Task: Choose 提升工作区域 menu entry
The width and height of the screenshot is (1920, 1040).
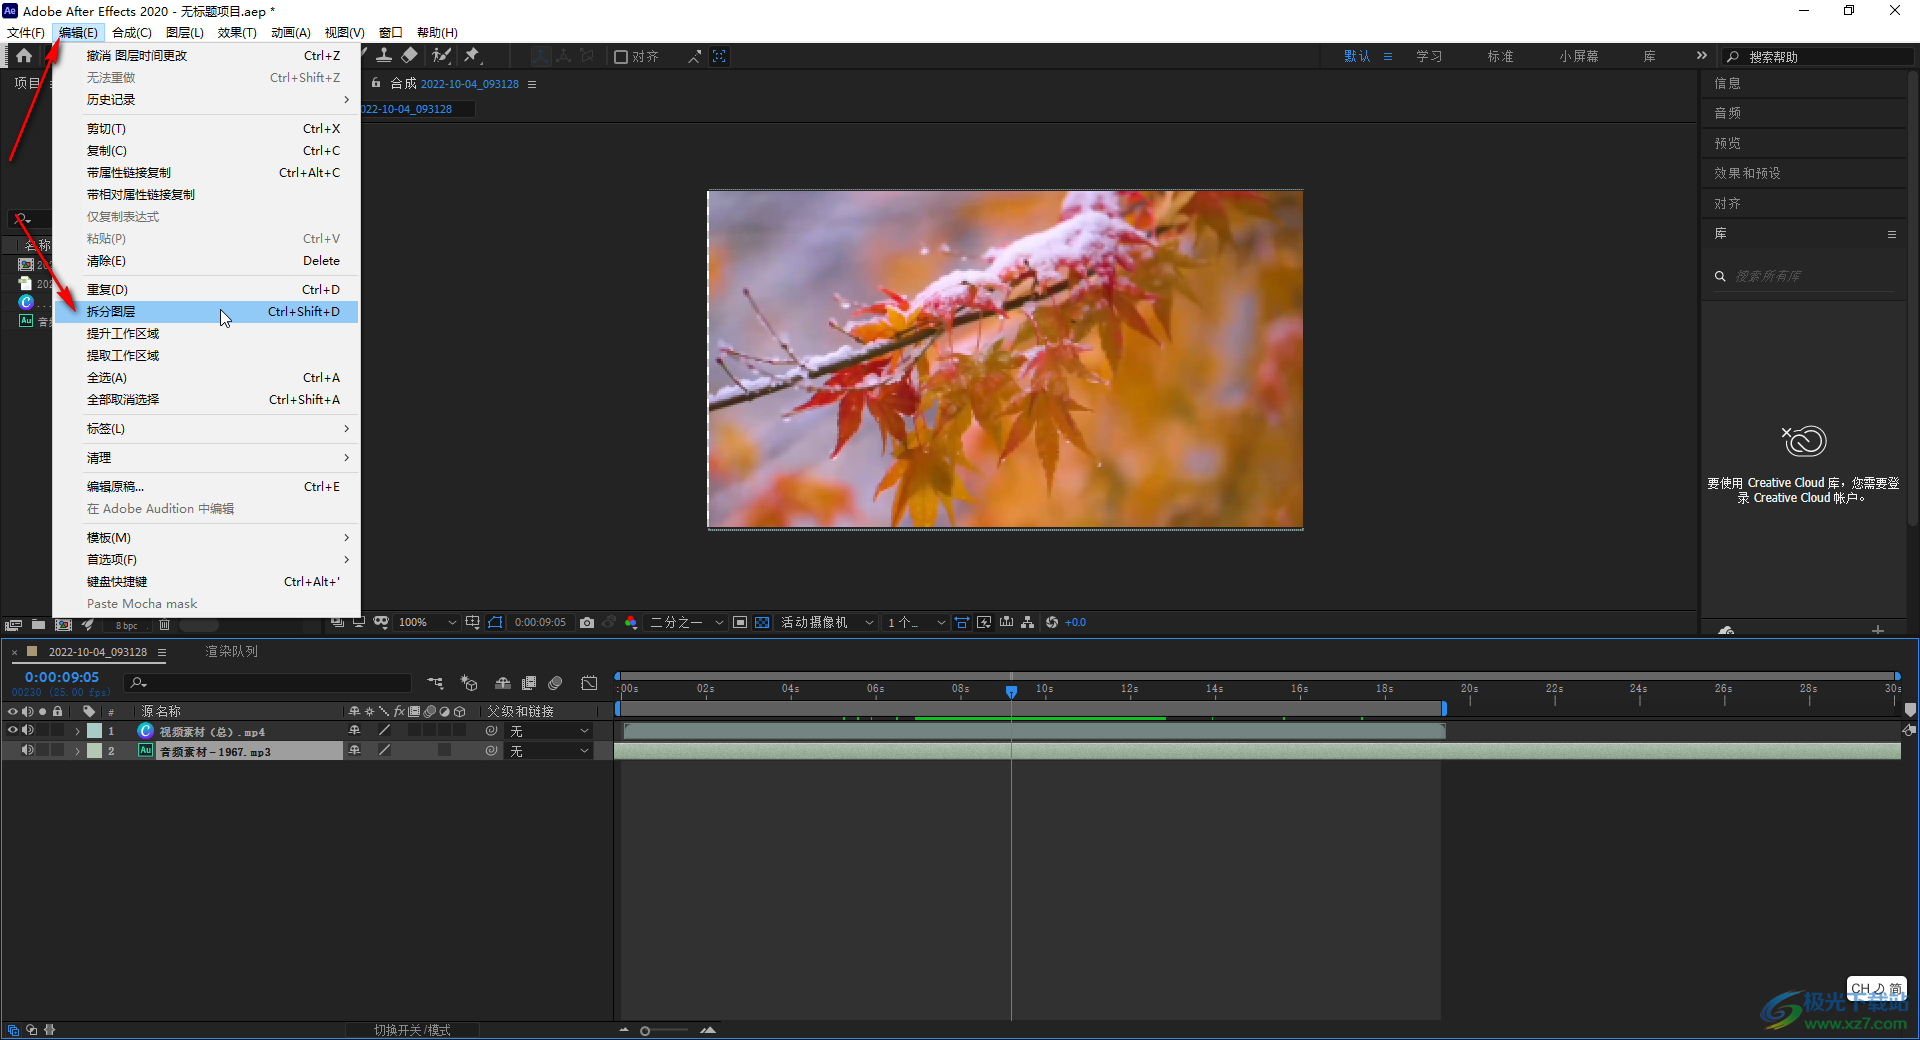Action: click(x=207, y=334)
